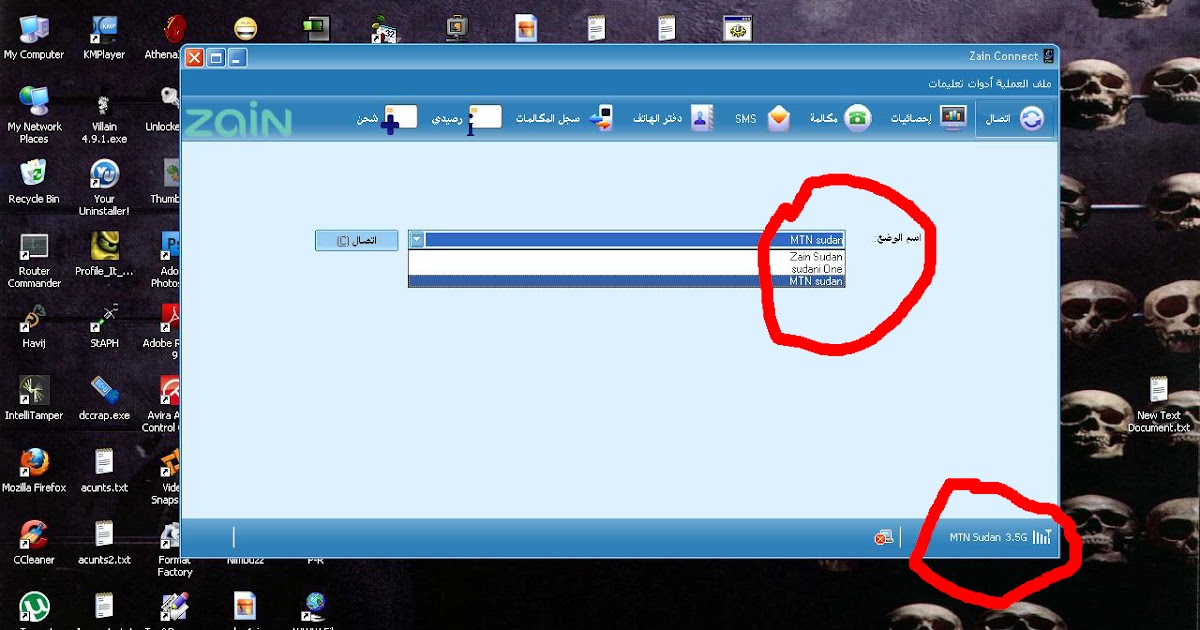Close the Zain Connect window
Viewport: 1200px width, 630px height.
[x=194, y=58]
